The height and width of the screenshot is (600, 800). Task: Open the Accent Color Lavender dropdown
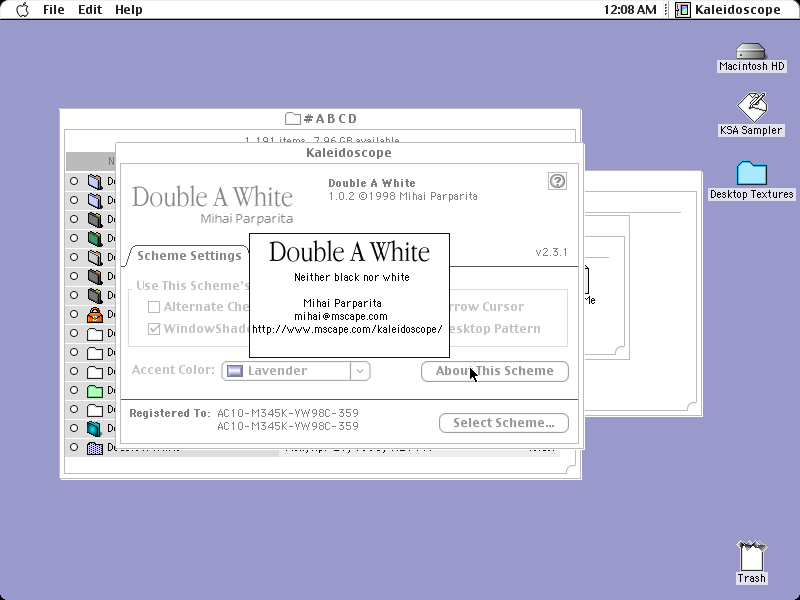point(296,371)
